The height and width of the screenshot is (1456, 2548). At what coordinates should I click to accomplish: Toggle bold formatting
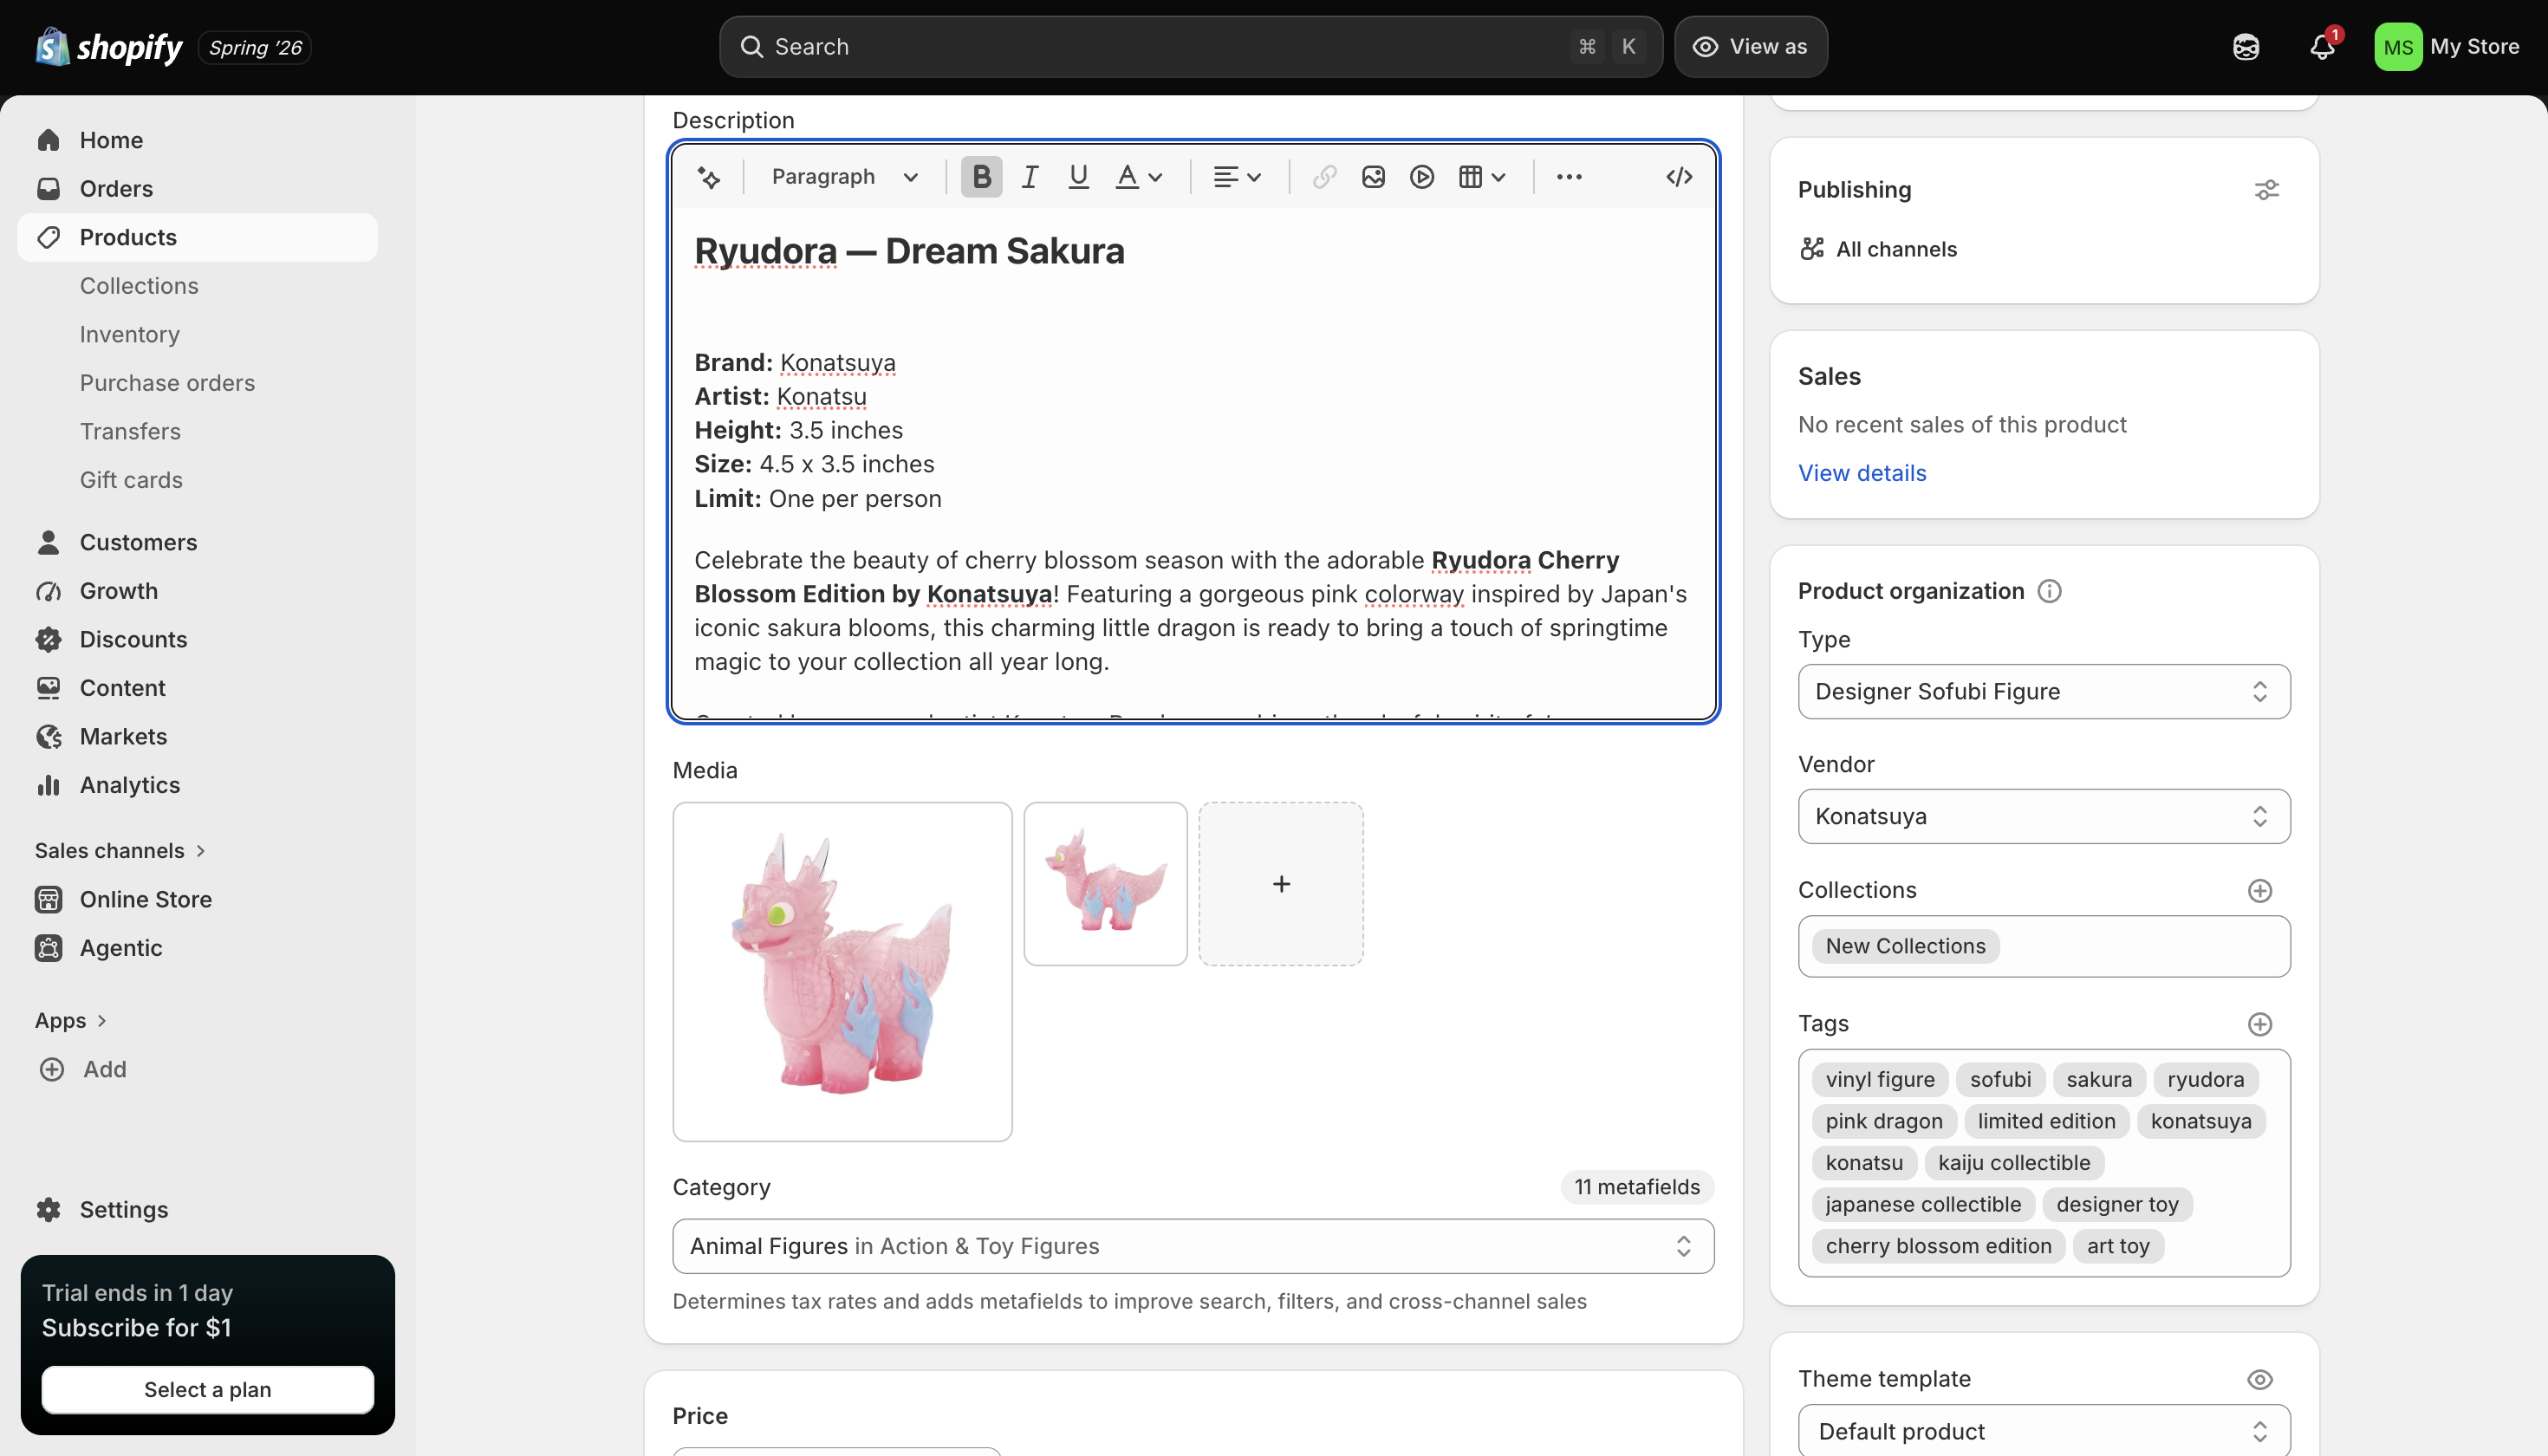coord(981,177)
